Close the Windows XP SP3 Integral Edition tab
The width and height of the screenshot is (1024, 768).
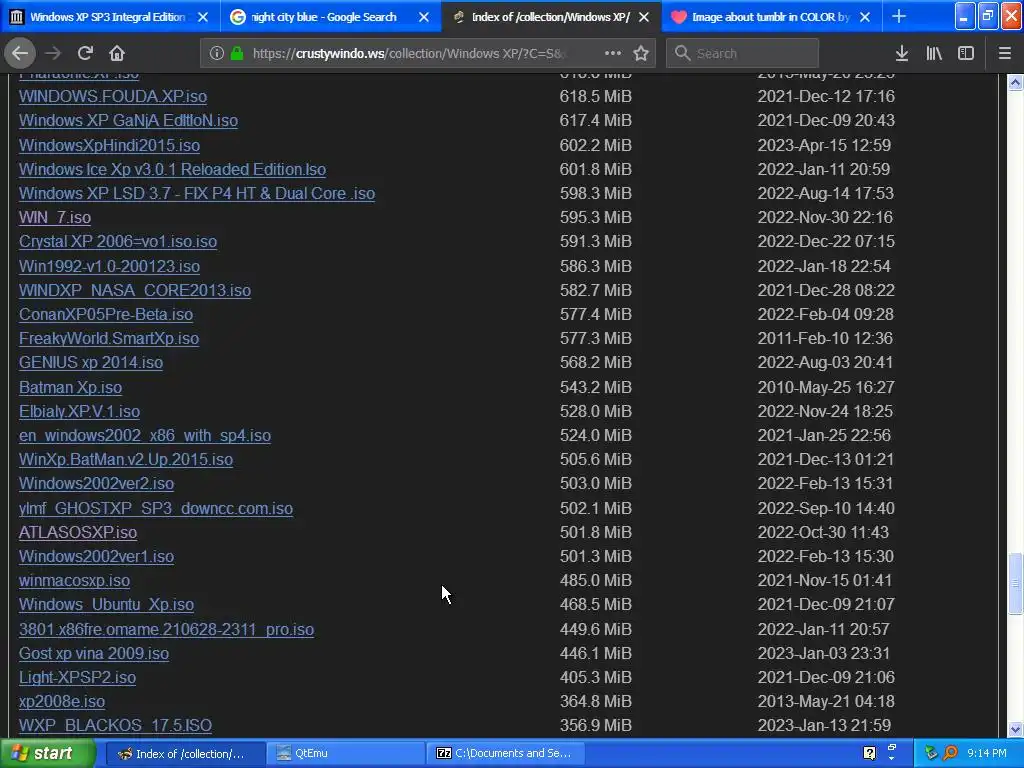coord(203,17)
